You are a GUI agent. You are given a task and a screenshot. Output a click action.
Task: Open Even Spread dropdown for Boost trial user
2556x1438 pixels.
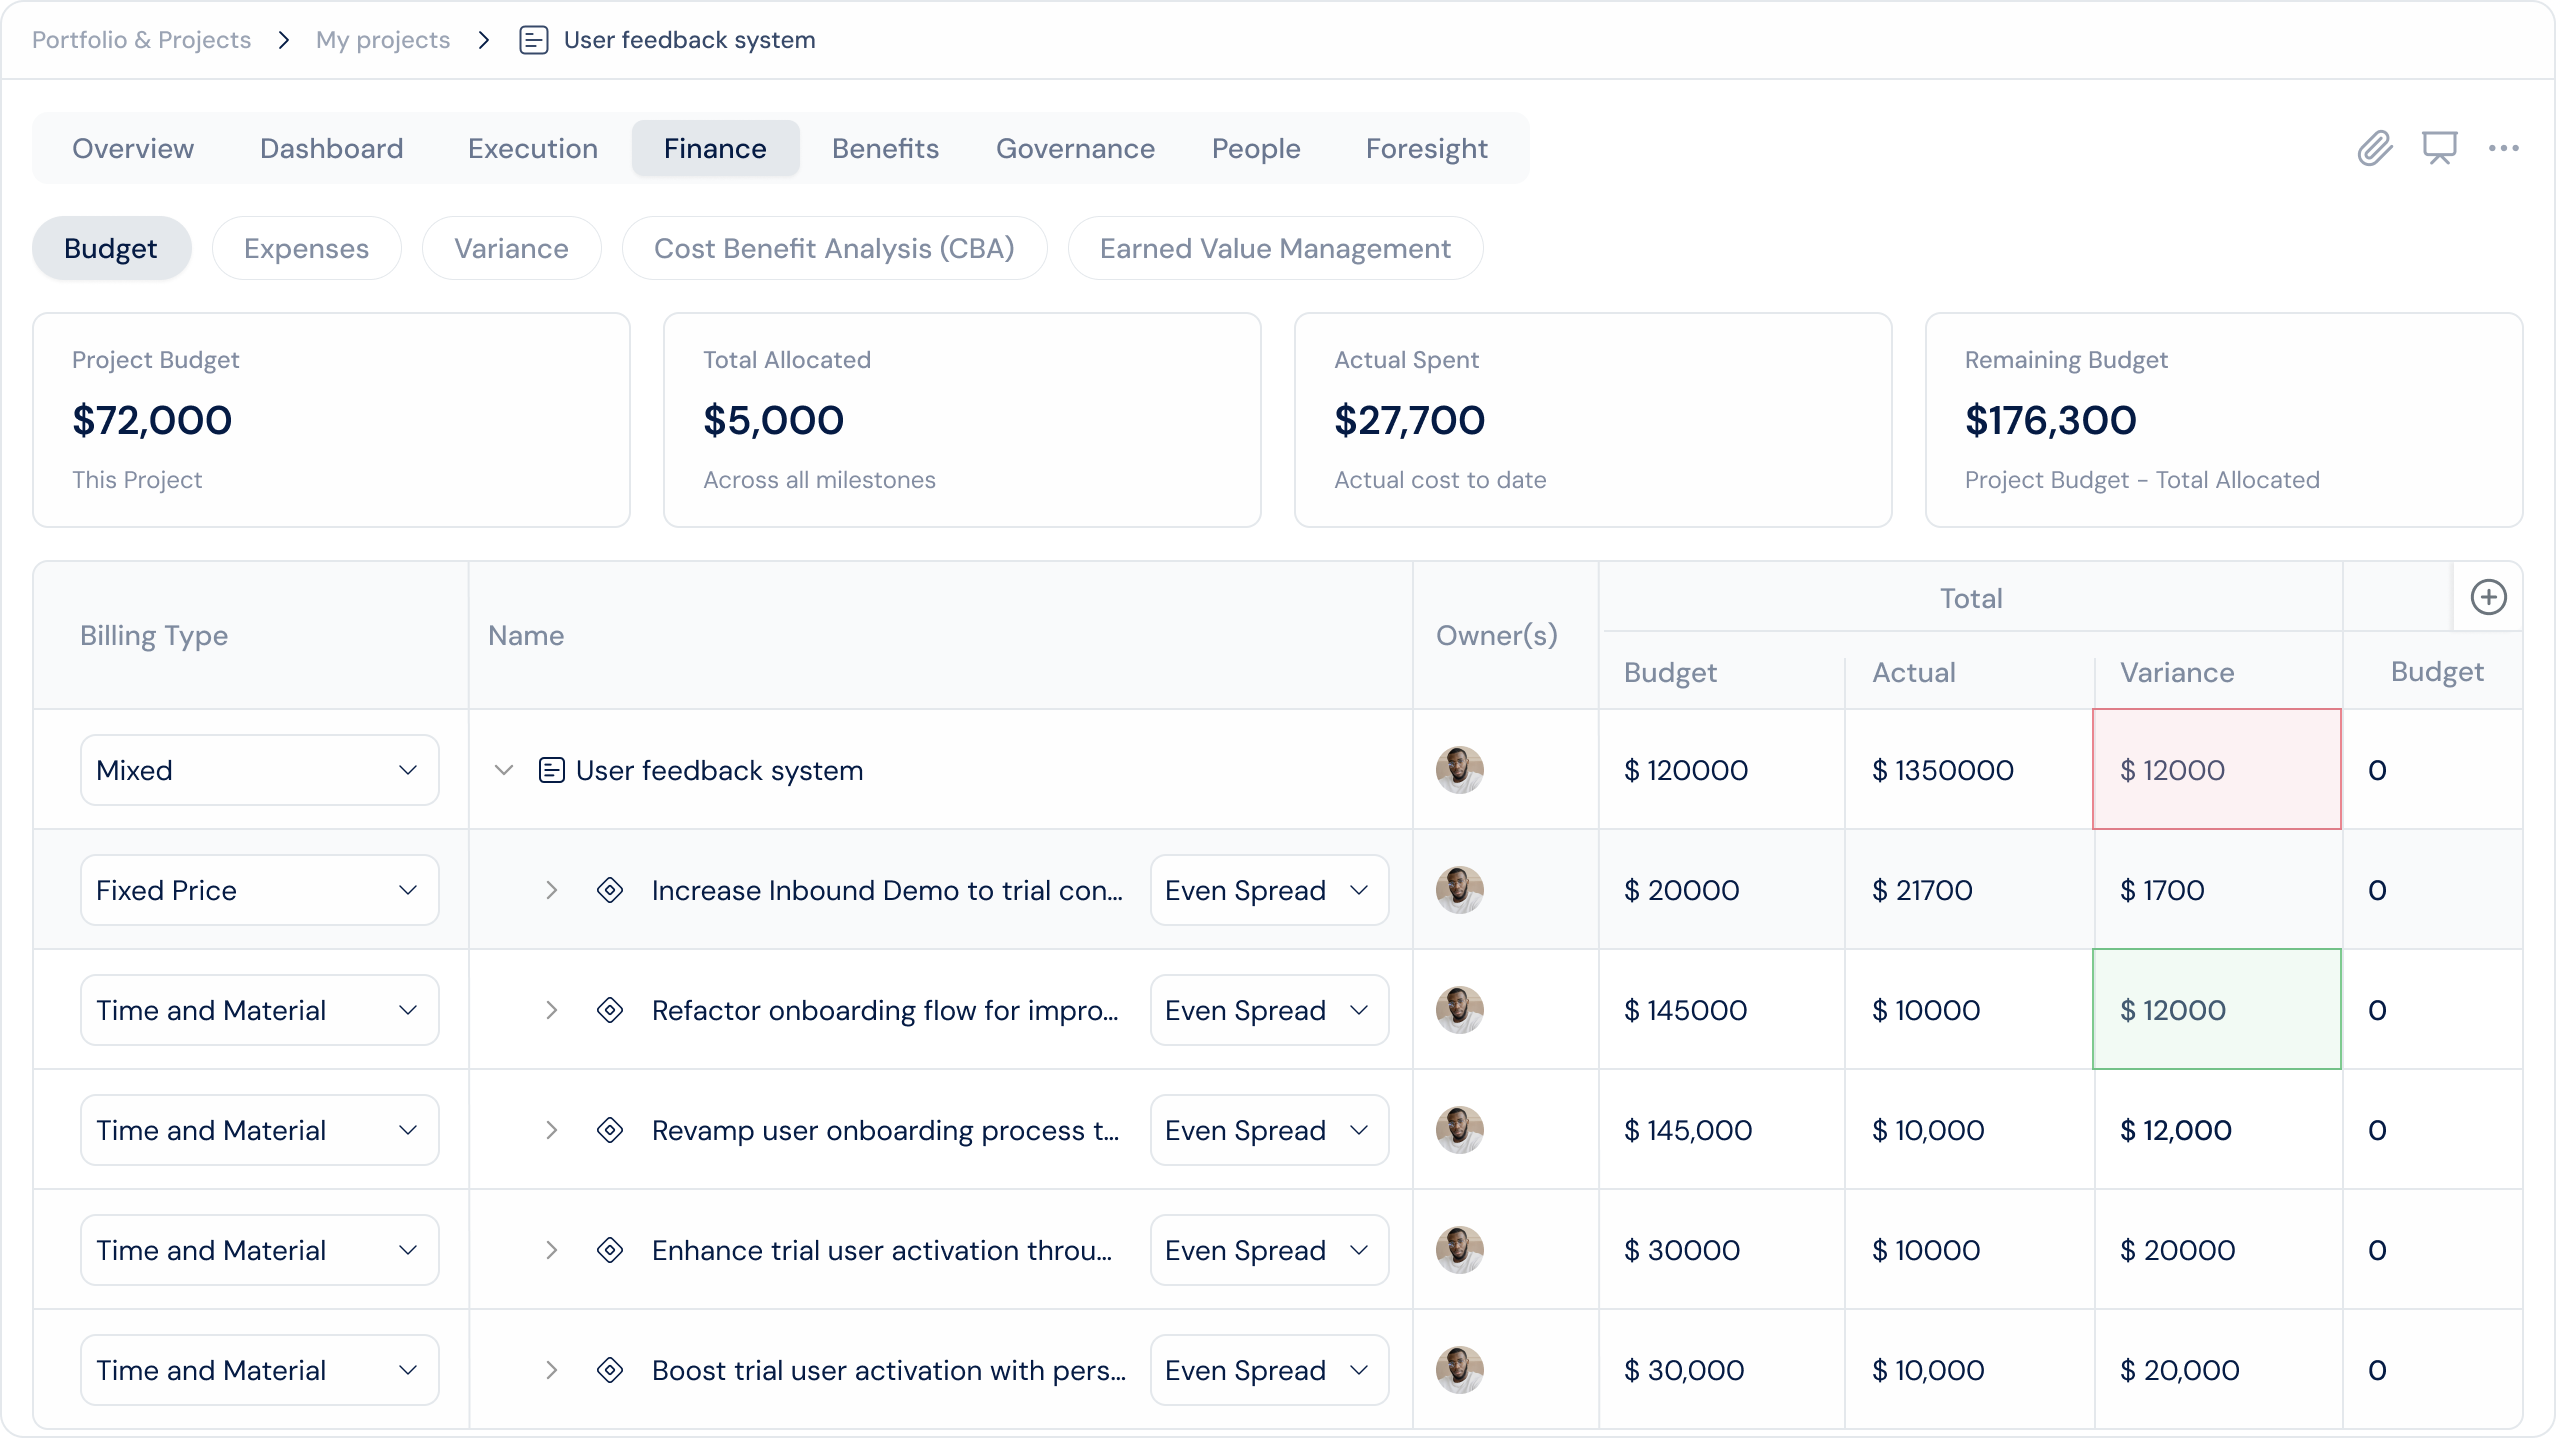(1269, 1370)
